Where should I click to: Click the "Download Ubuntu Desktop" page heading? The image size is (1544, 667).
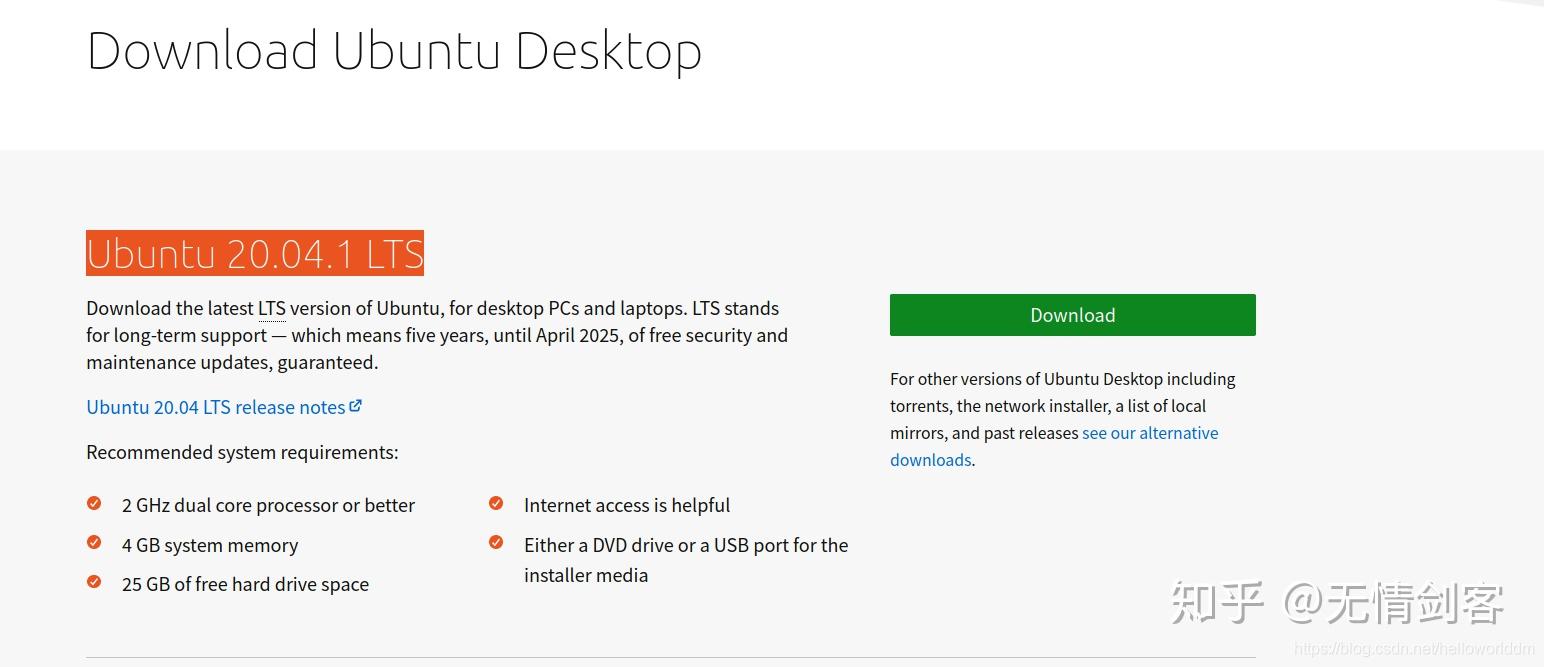394,52
